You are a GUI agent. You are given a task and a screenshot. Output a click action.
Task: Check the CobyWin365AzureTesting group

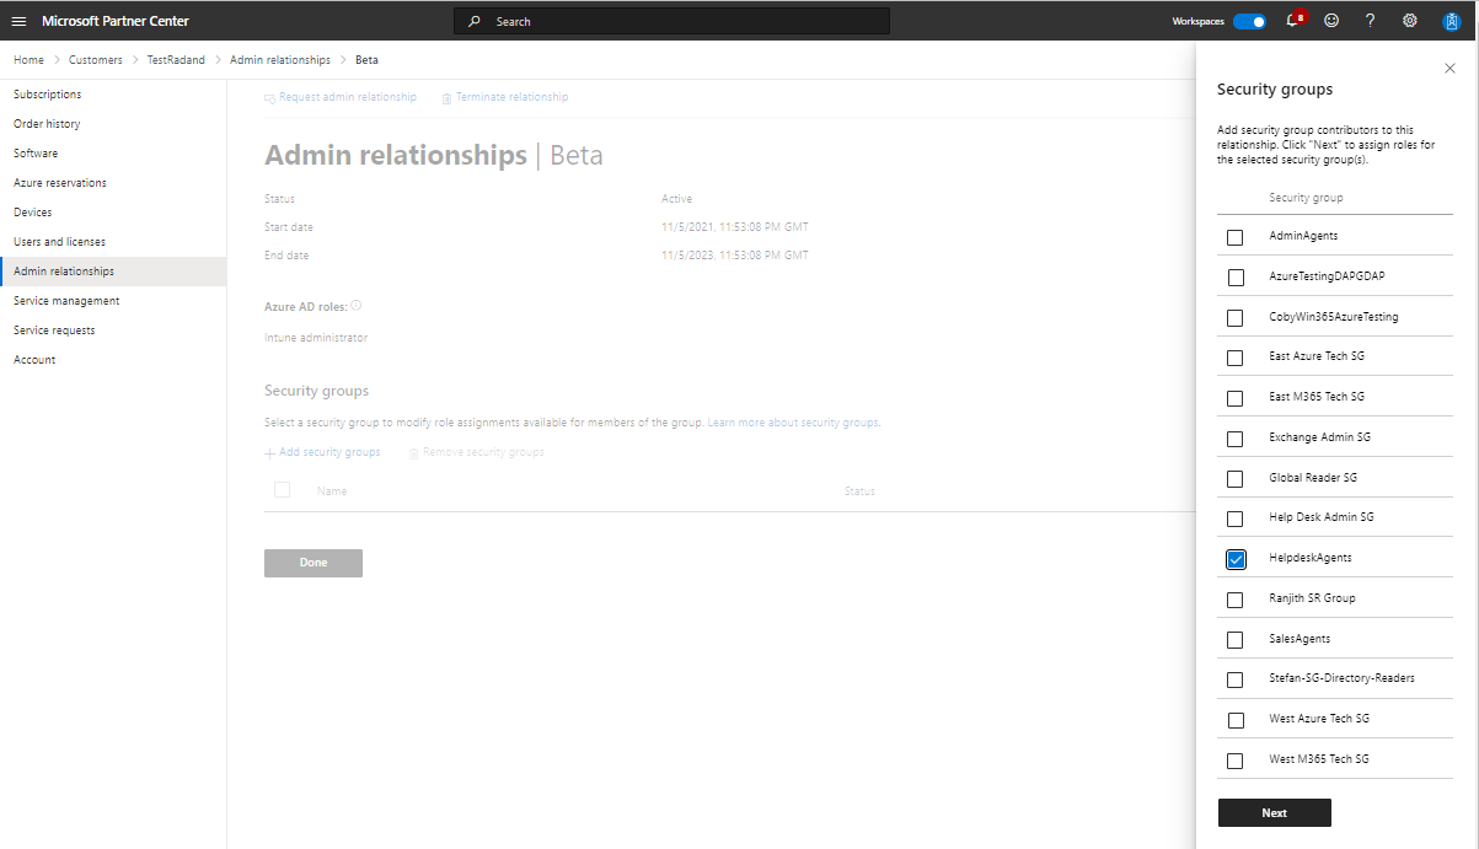(x=1235, y=318)
